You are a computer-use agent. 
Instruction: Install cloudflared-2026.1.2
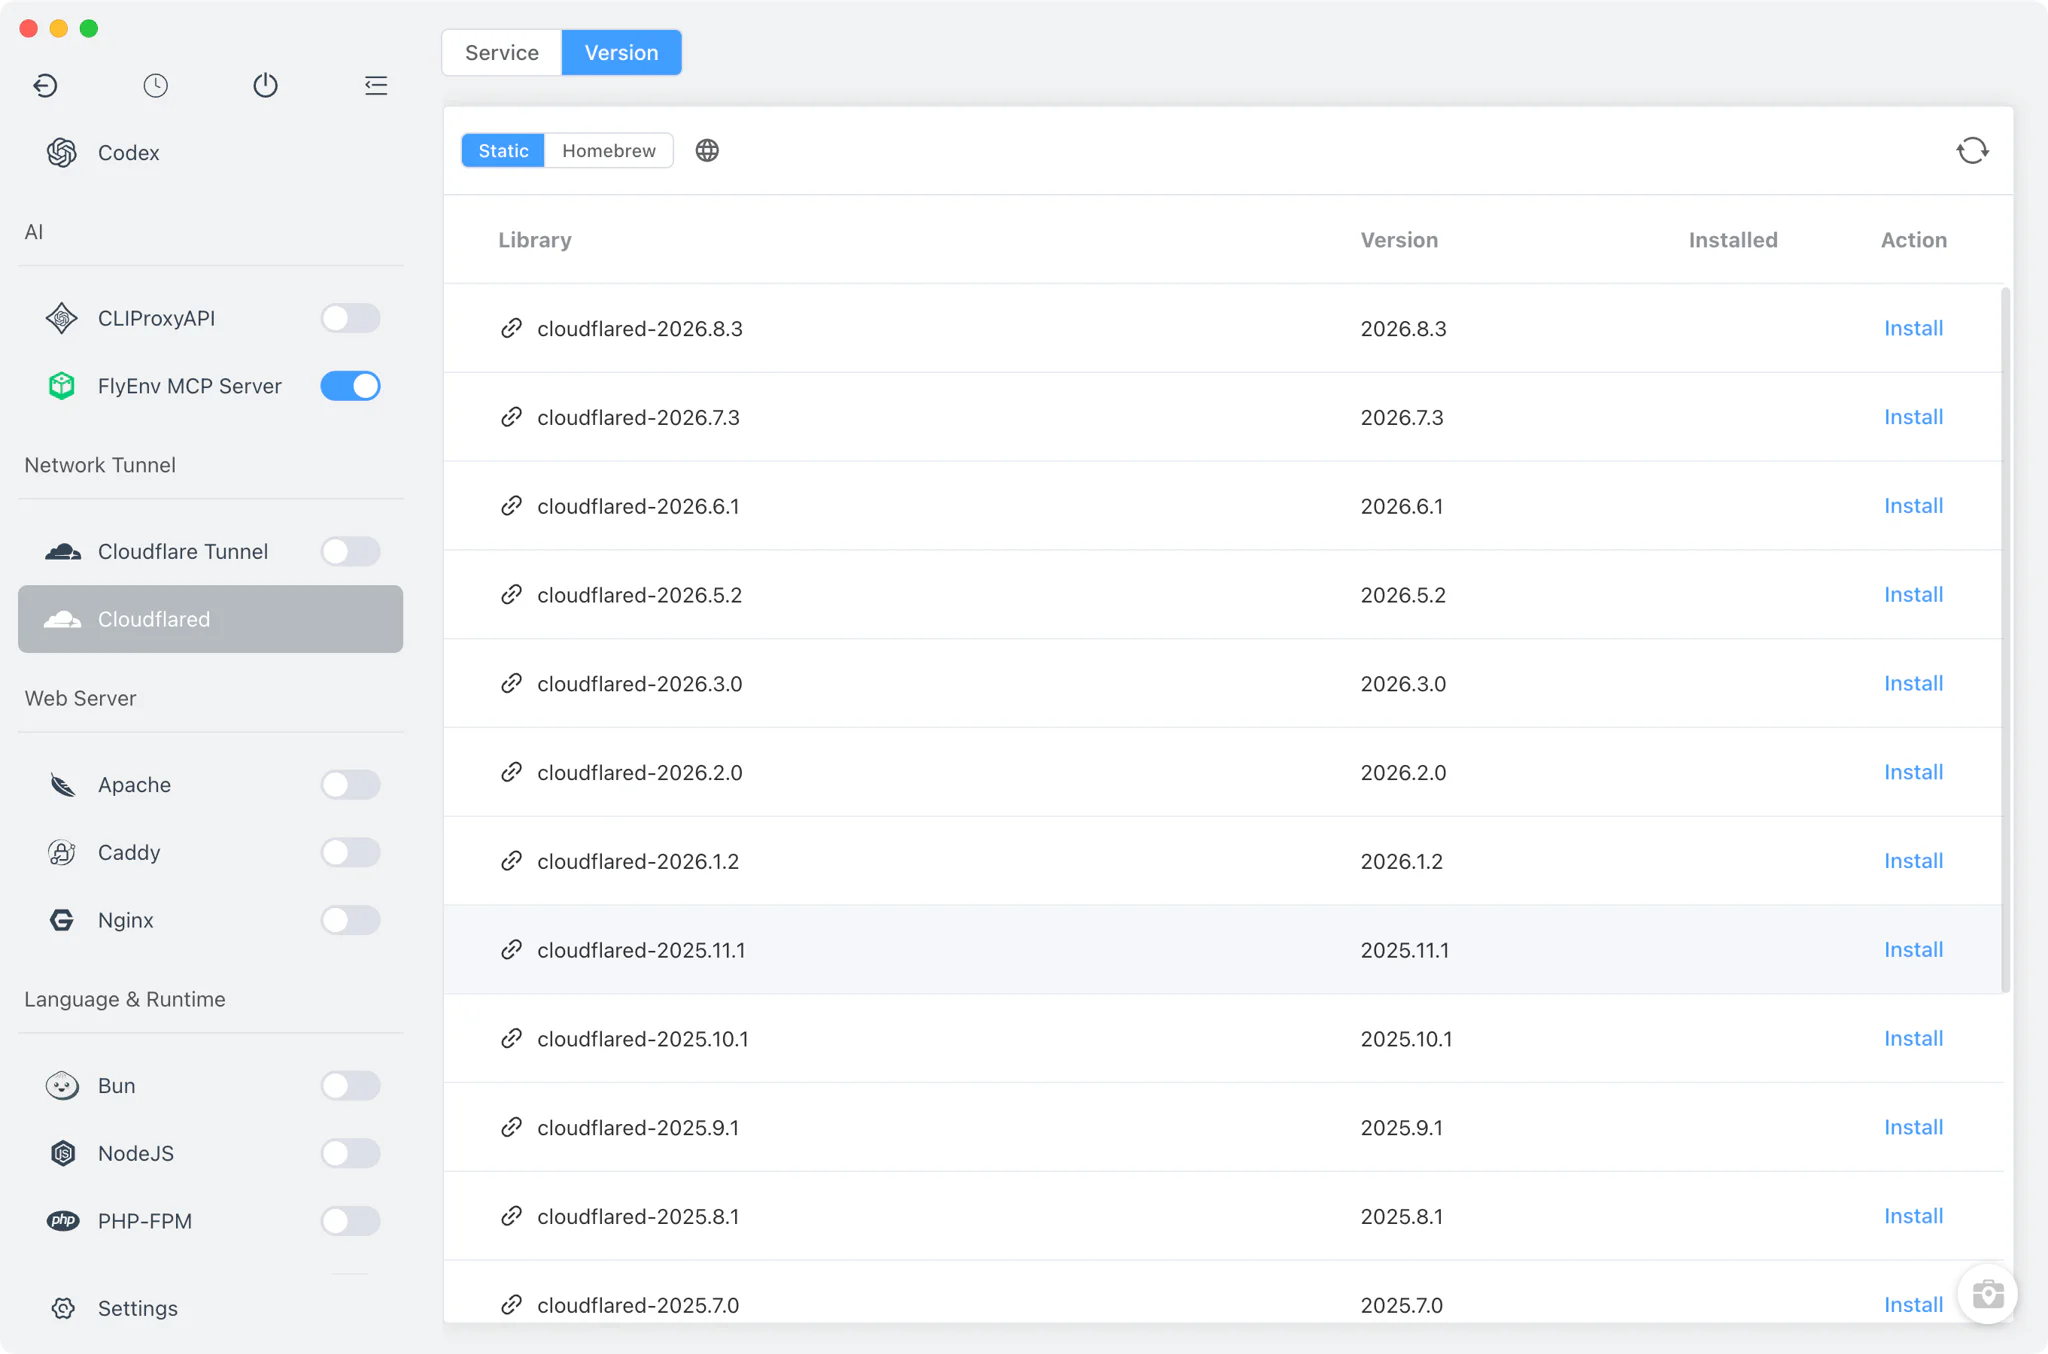pos(1913,861)
